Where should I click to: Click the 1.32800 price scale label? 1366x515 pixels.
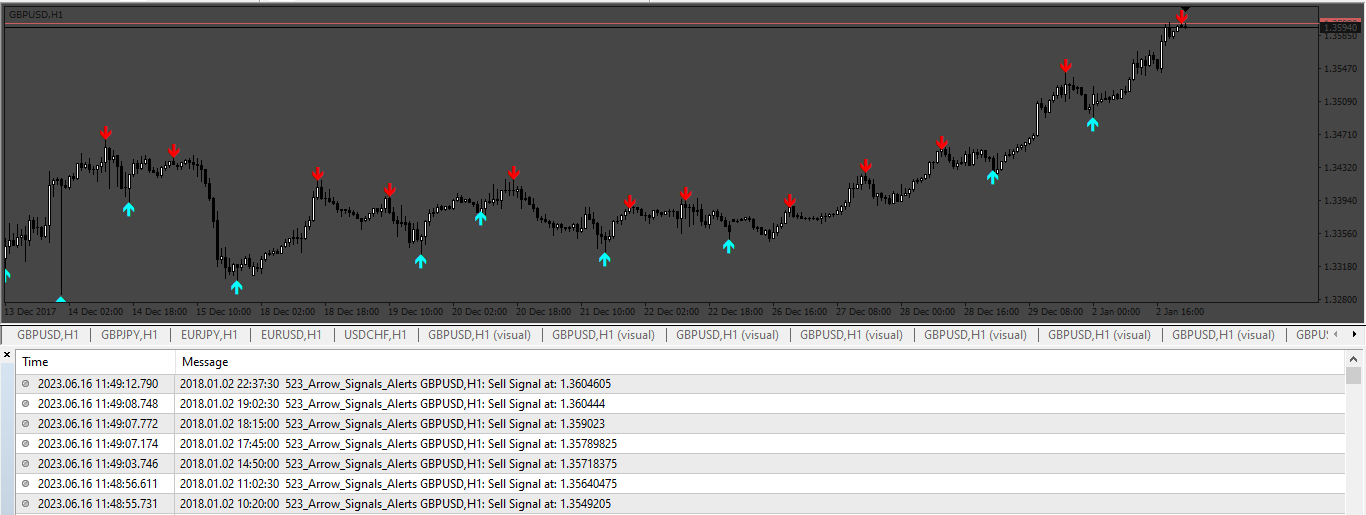click(x=1339, y=299)
